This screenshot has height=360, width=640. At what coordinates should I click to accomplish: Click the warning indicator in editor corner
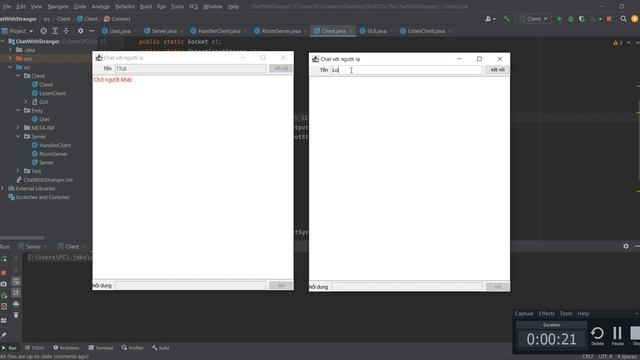point(618,42)
